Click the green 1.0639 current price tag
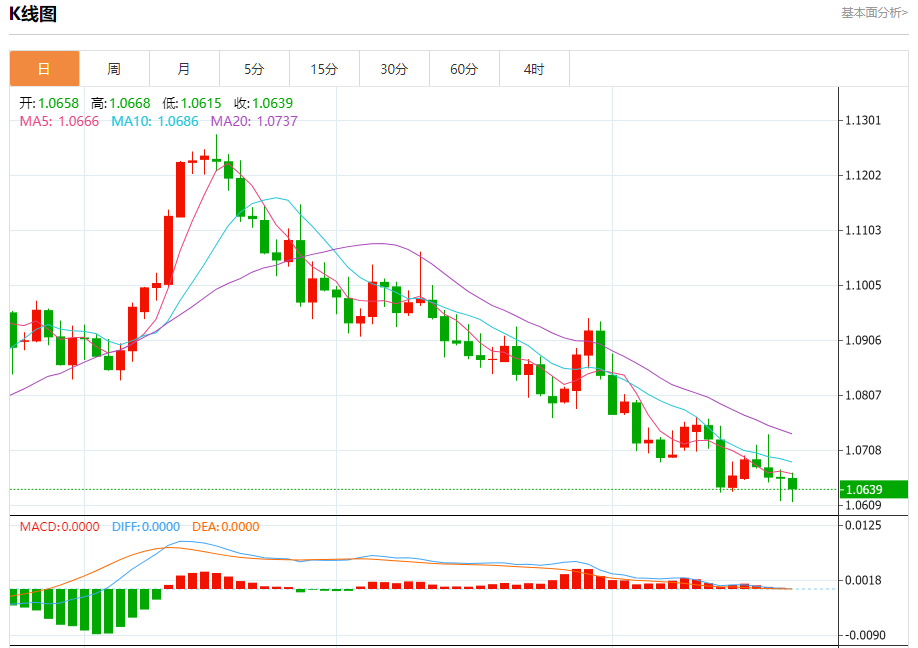 coord(874,489)
